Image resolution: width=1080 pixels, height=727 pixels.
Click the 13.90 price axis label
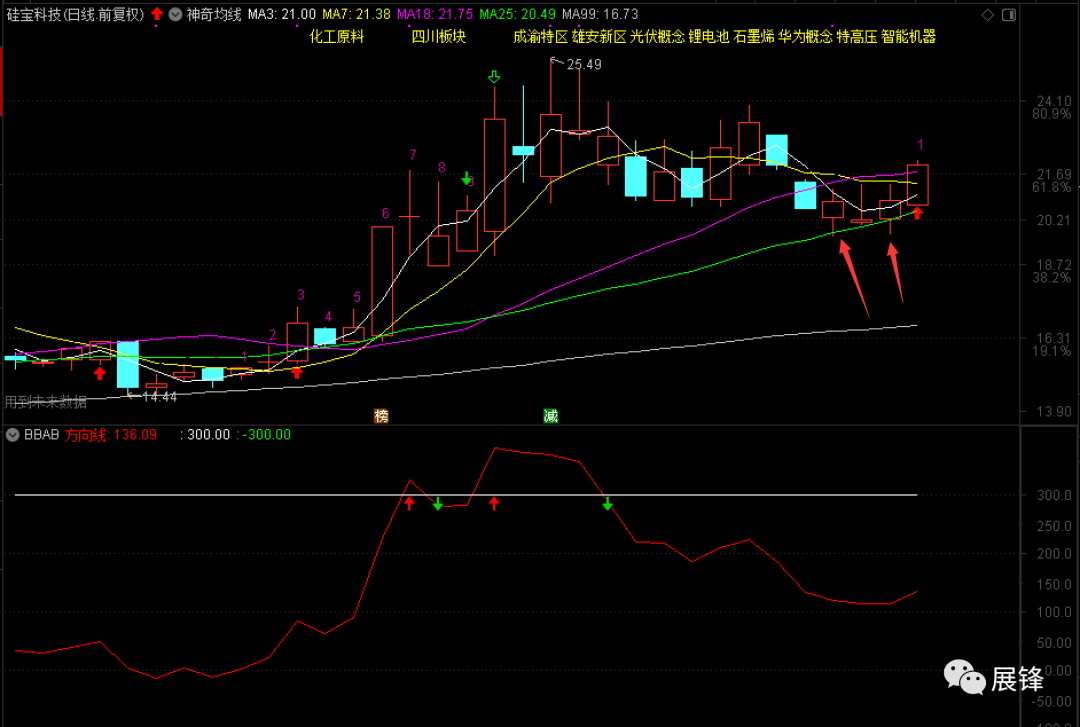click(x=1054, y=412)
